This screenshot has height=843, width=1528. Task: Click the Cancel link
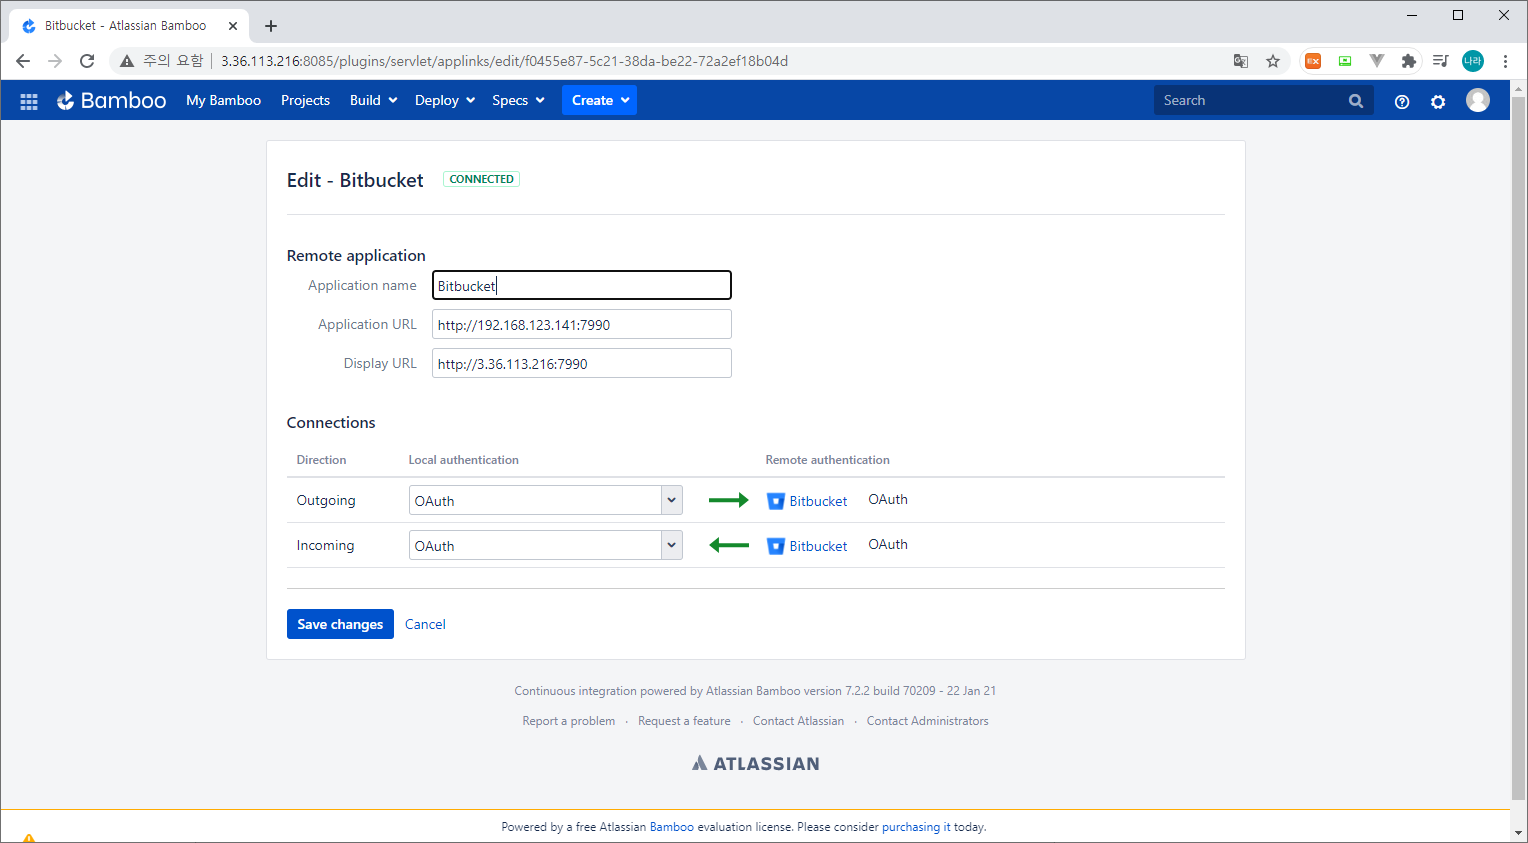coord(425,623)
